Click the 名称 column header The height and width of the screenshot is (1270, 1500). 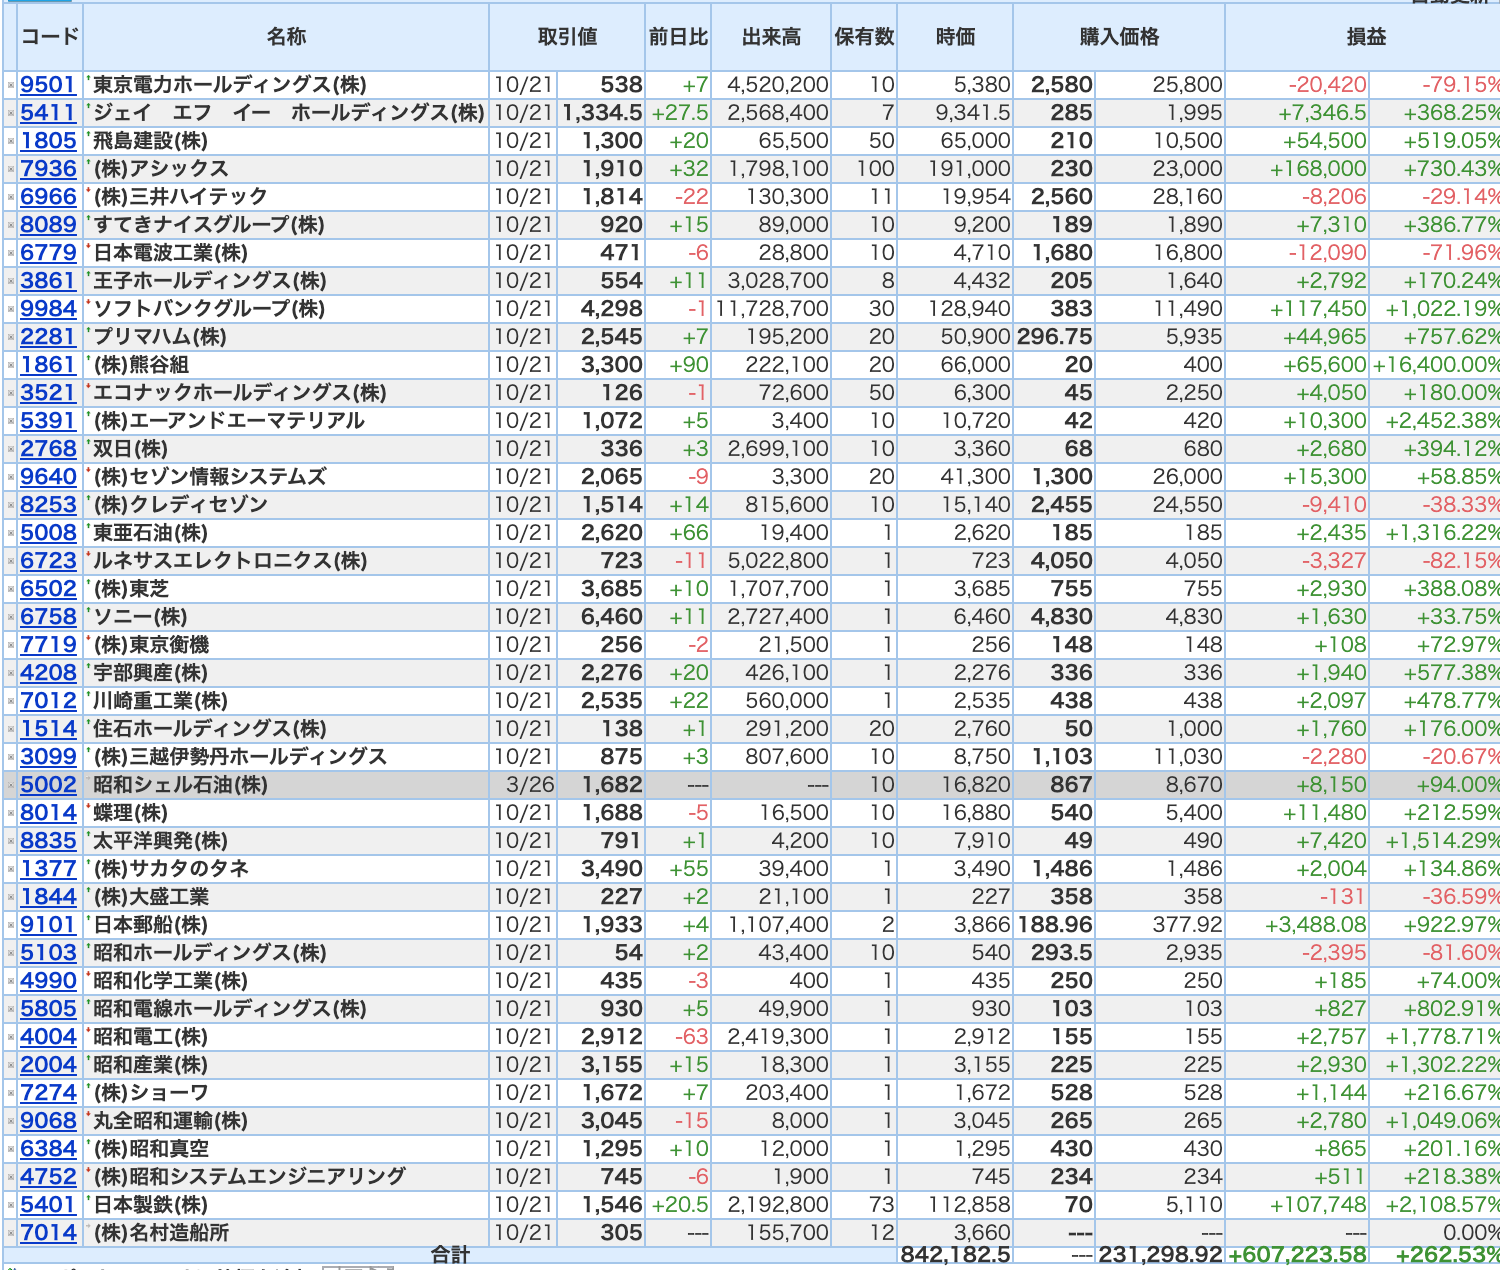pos(286,37)
